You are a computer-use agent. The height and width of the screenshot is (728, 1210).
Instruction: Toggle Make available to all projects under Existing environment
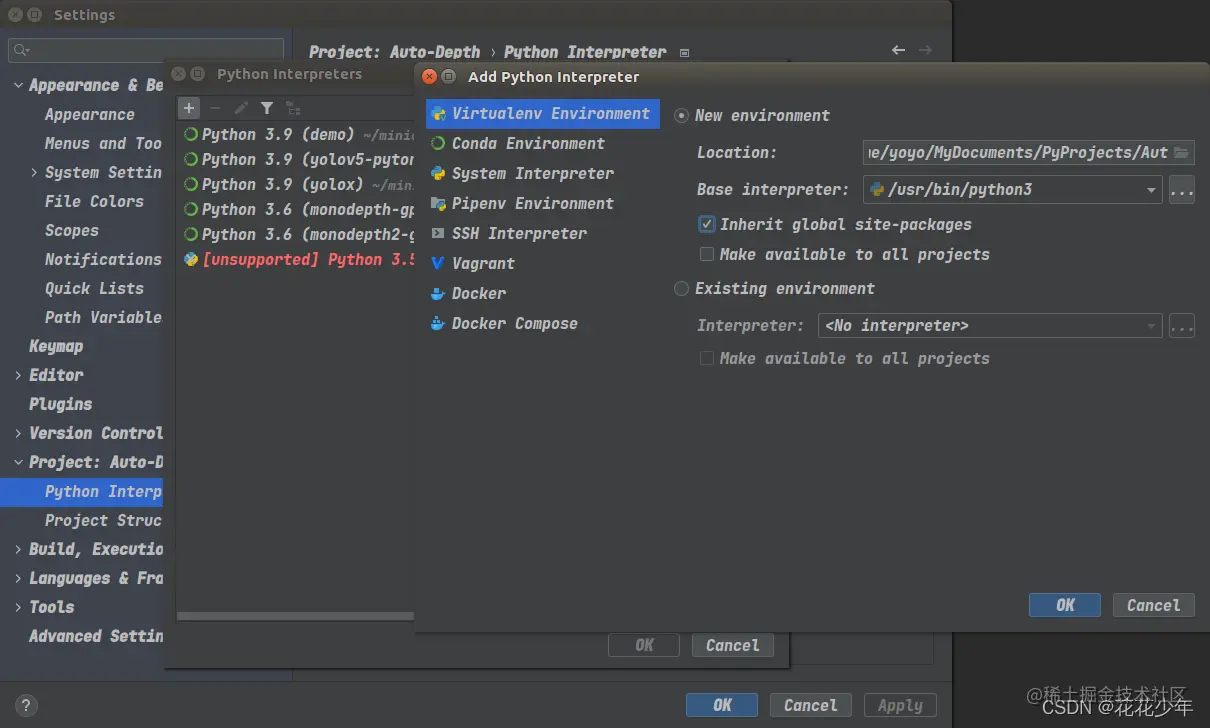707,358
